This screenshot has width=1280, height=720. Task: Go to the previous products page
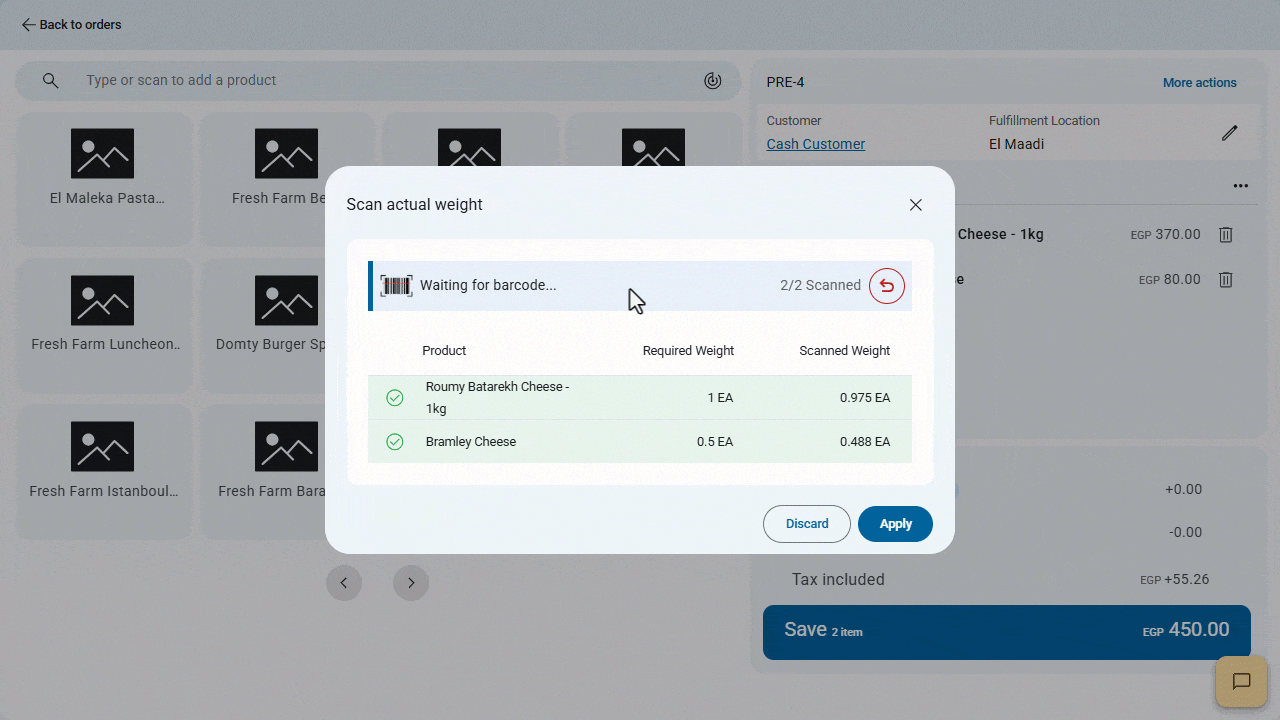[x=344, y=583]
